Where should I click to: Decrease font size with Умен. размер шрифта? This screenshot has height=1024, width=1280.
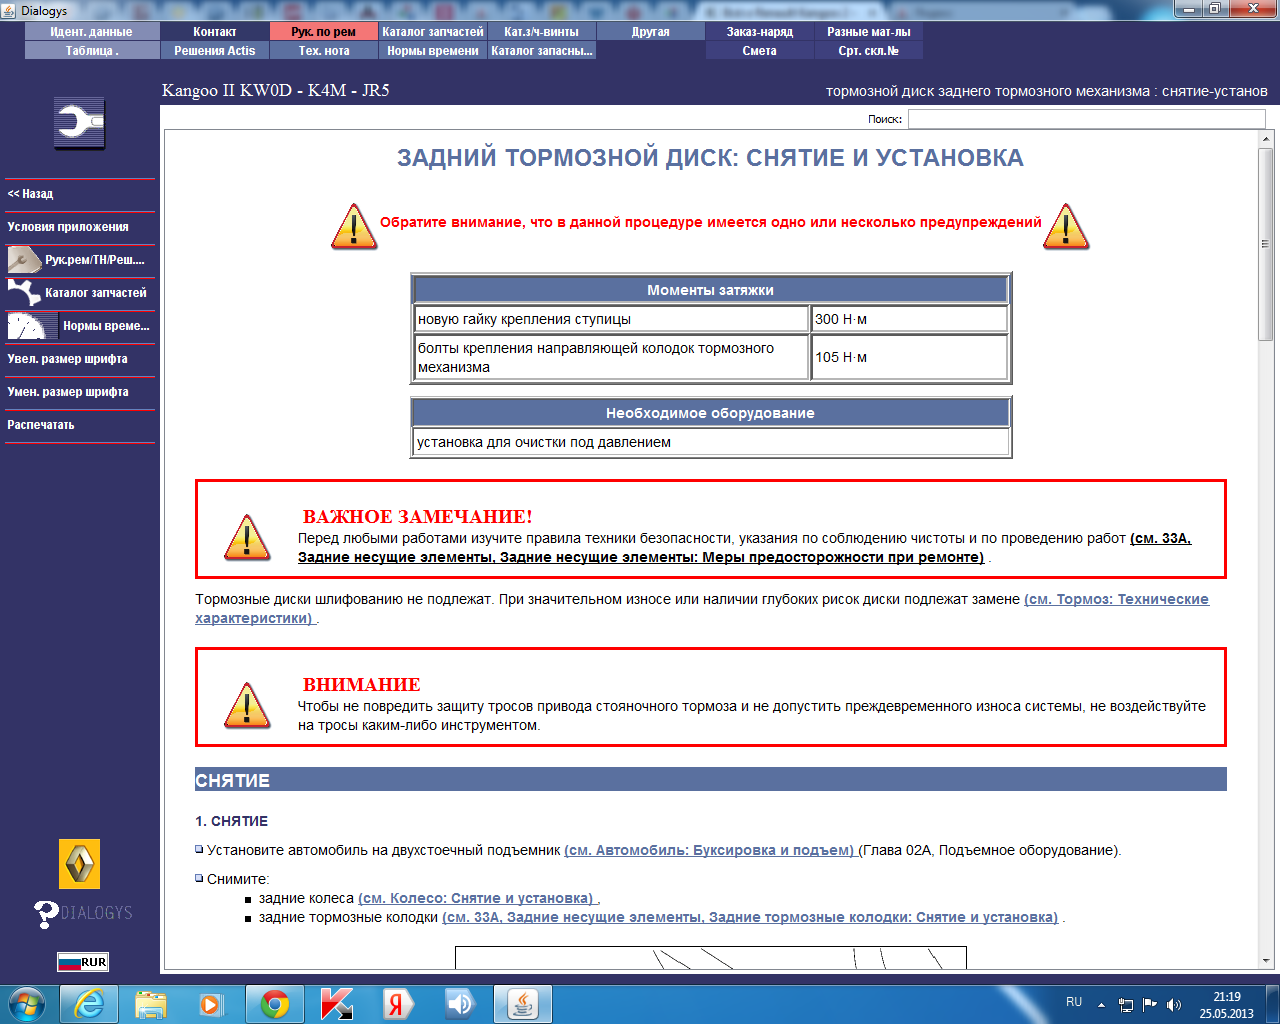[80, 392]
